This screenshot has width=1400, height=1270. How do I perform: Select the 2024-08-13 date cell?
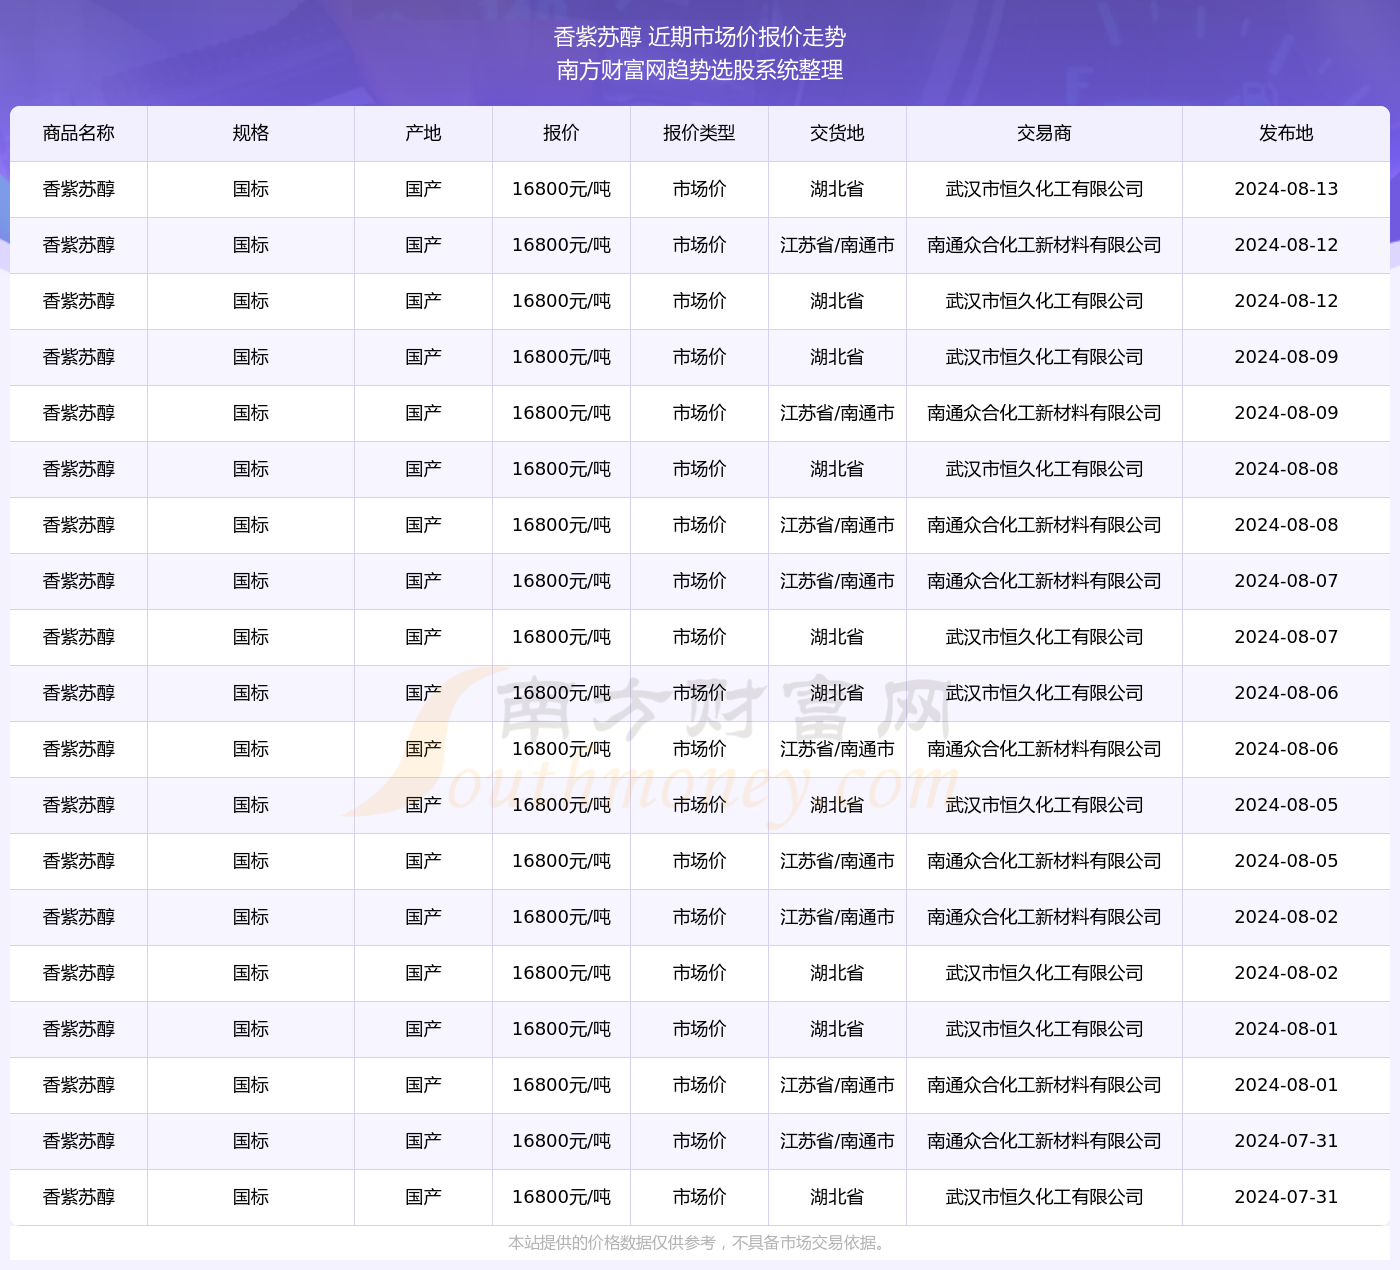[x=1288, y=189]
